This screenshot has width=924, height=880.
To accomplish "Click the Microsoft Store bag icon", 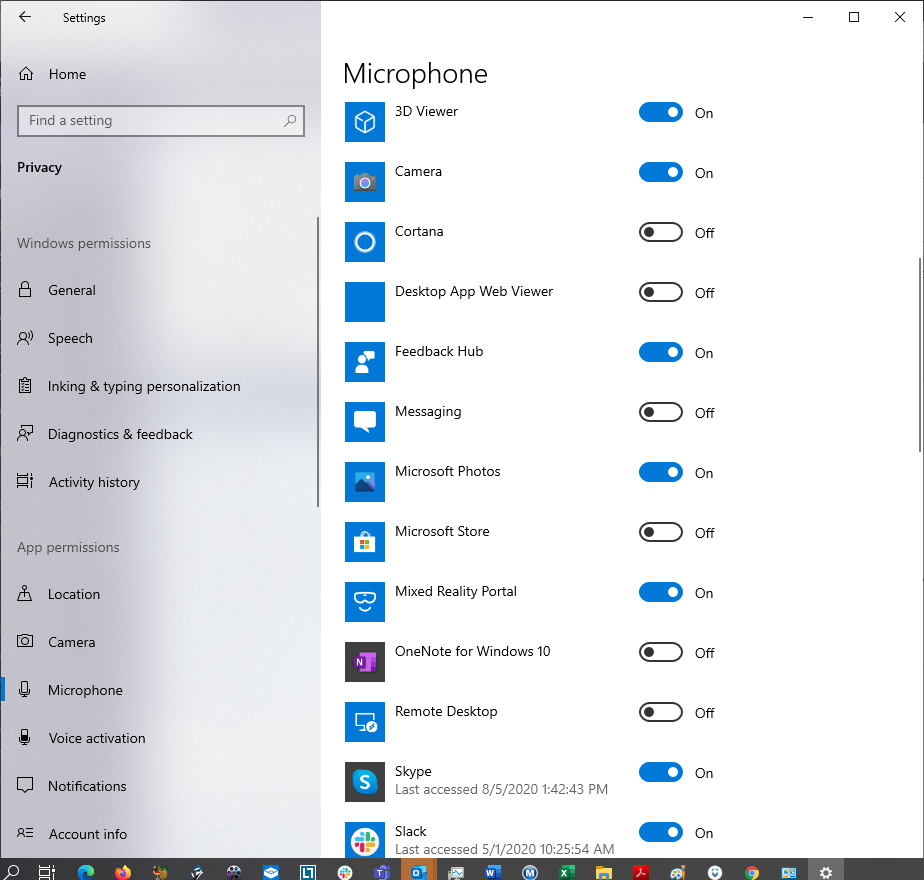I will [x=365, y=542].
